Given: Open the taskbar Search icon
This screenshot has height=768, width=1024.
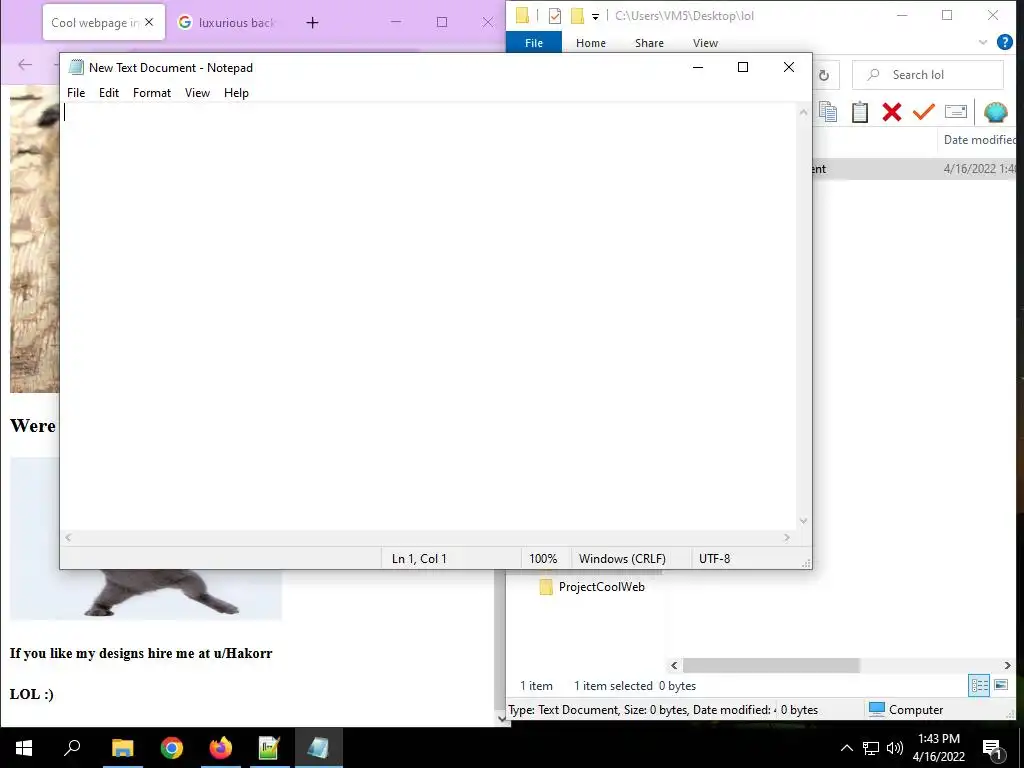Looking at the screenshot, I should coord(72,748).
